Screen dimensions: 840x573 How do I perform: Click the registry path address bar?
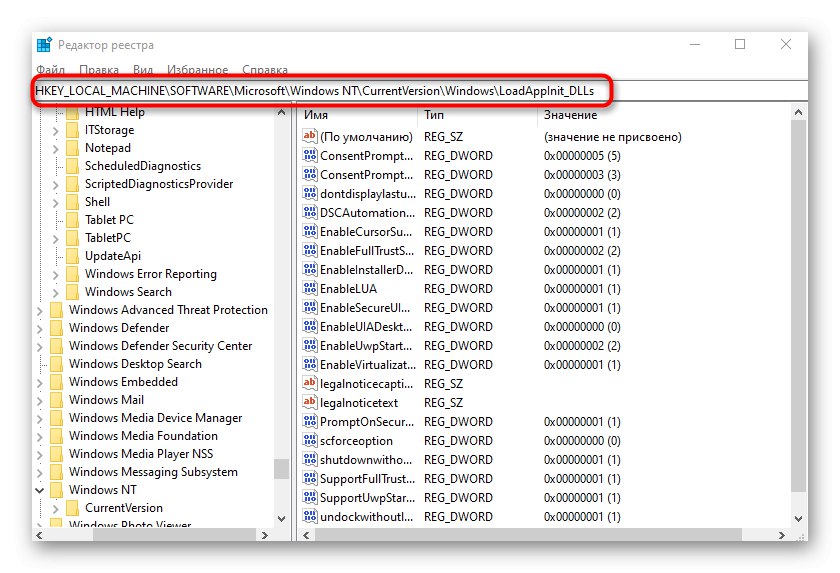(x=421, y=91)
